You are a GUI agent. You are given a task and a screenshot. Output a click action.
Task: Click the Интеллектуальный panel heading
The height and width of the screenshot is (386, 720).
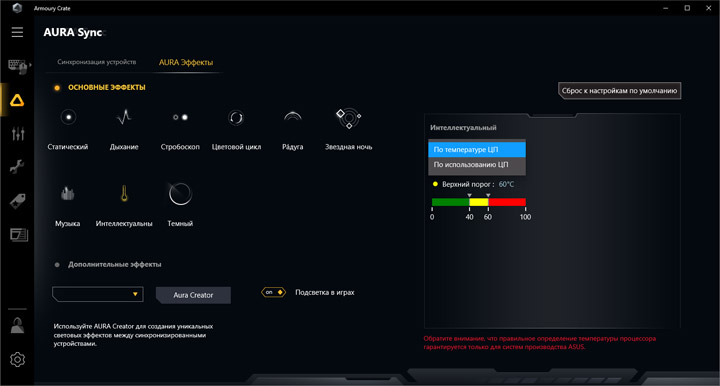pos(463,128)
